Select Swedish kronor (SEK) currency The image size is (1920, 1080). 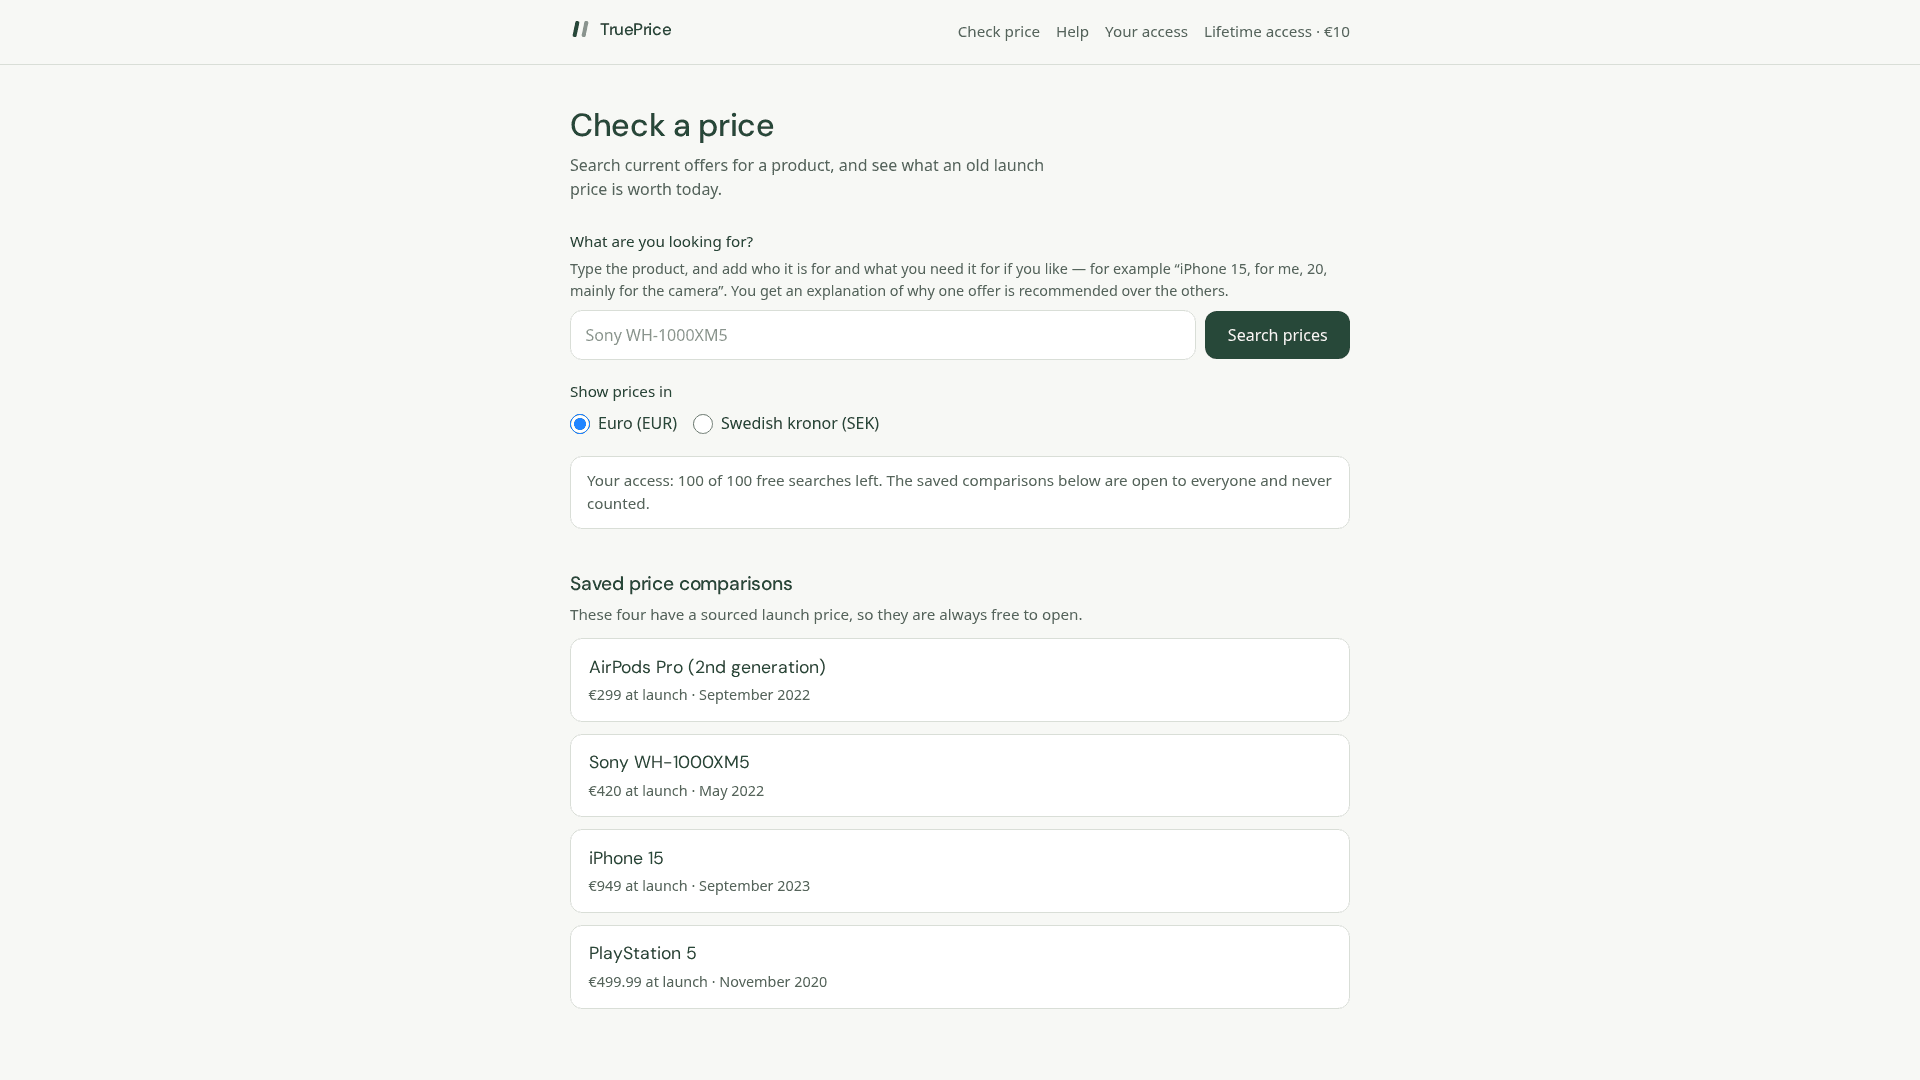tap(703, 424)
